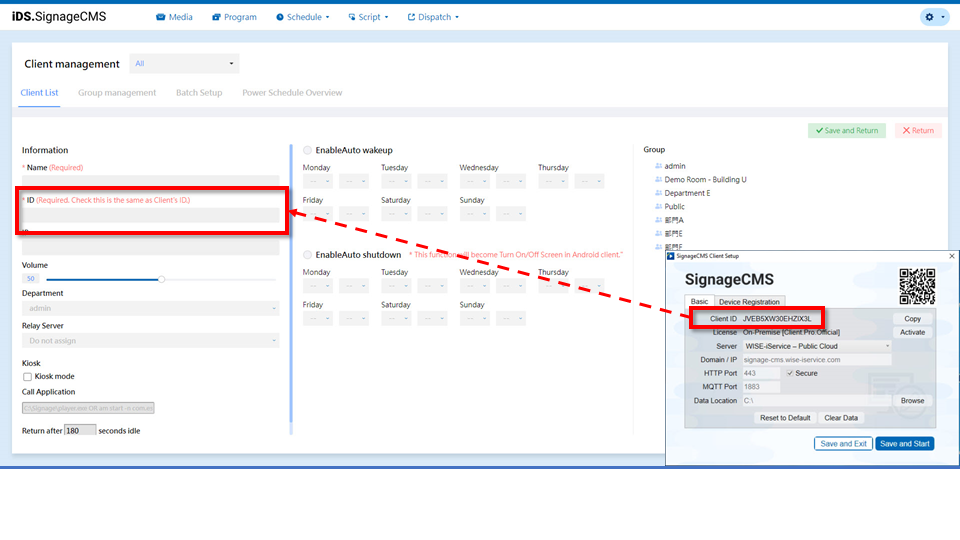This screenshot has height=540, width=960.
Task: Click the Save and Return button
Action: tap(846, 131)
